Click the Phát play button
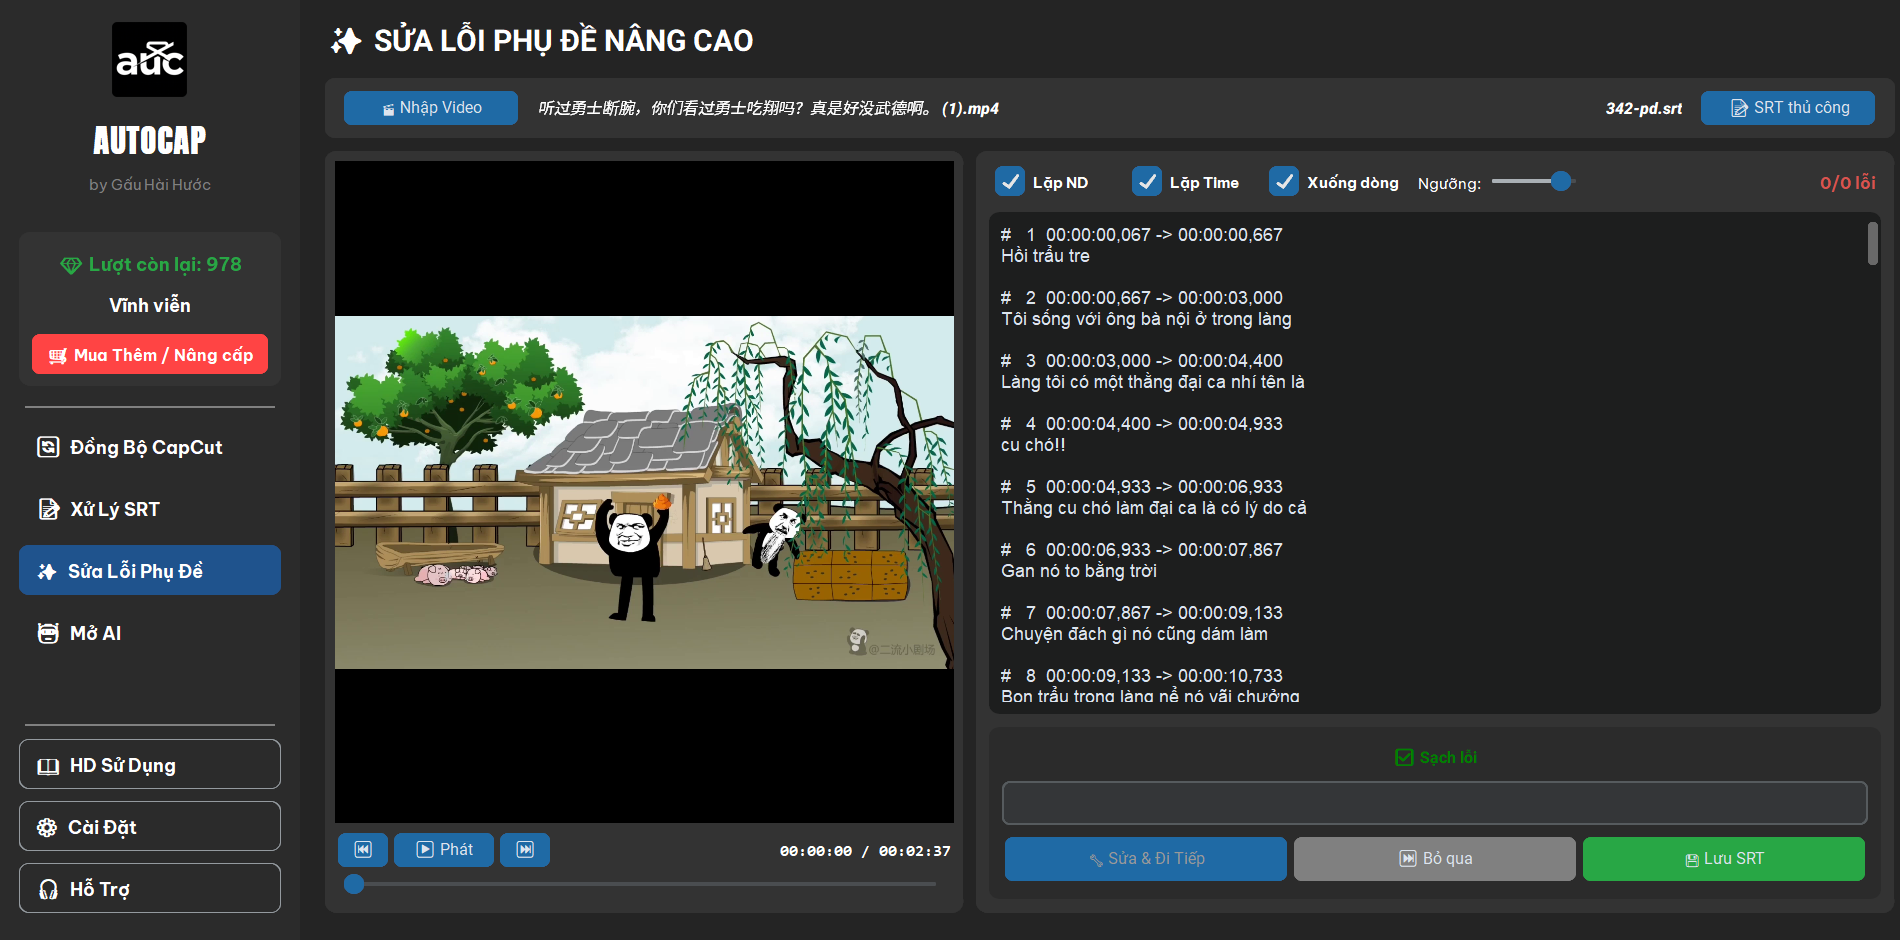Viewport: 1900px width, 940px height. point(444,850)
